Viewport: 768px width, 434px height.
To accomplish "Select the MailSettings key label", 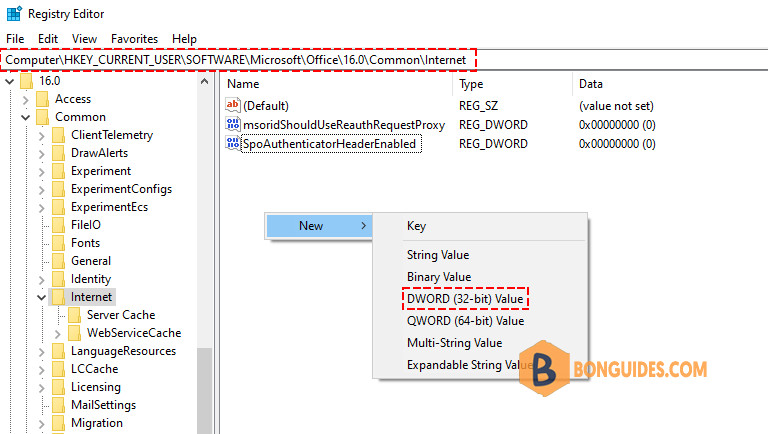I will tap(103, 405).
